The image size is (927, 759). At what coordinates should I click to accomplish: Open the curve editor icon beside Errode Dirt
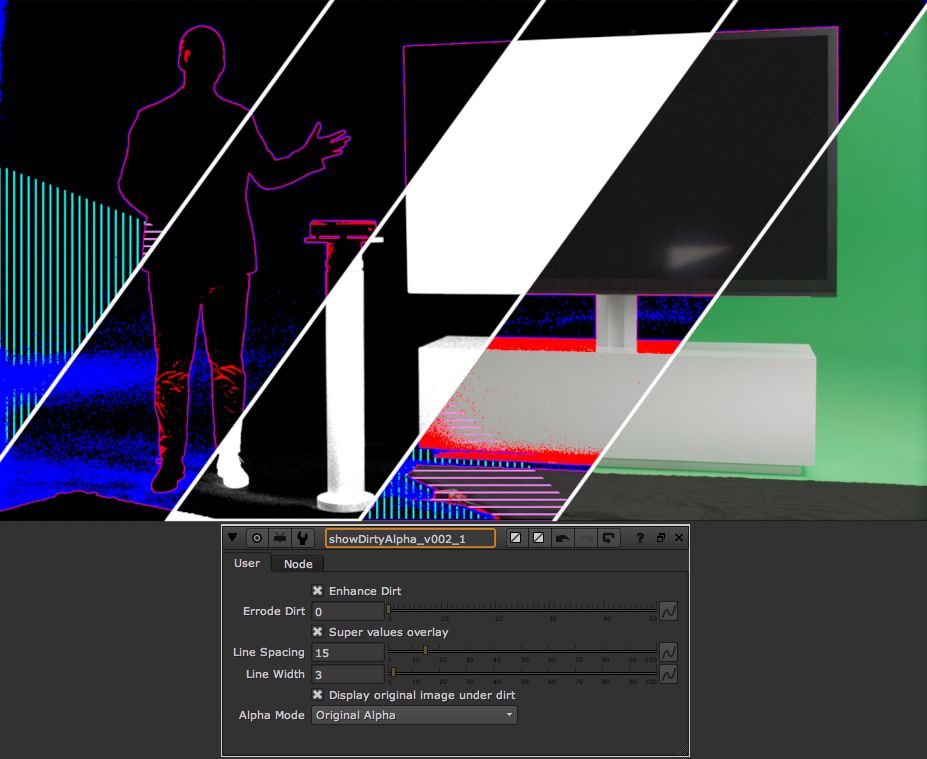[668, 611]
